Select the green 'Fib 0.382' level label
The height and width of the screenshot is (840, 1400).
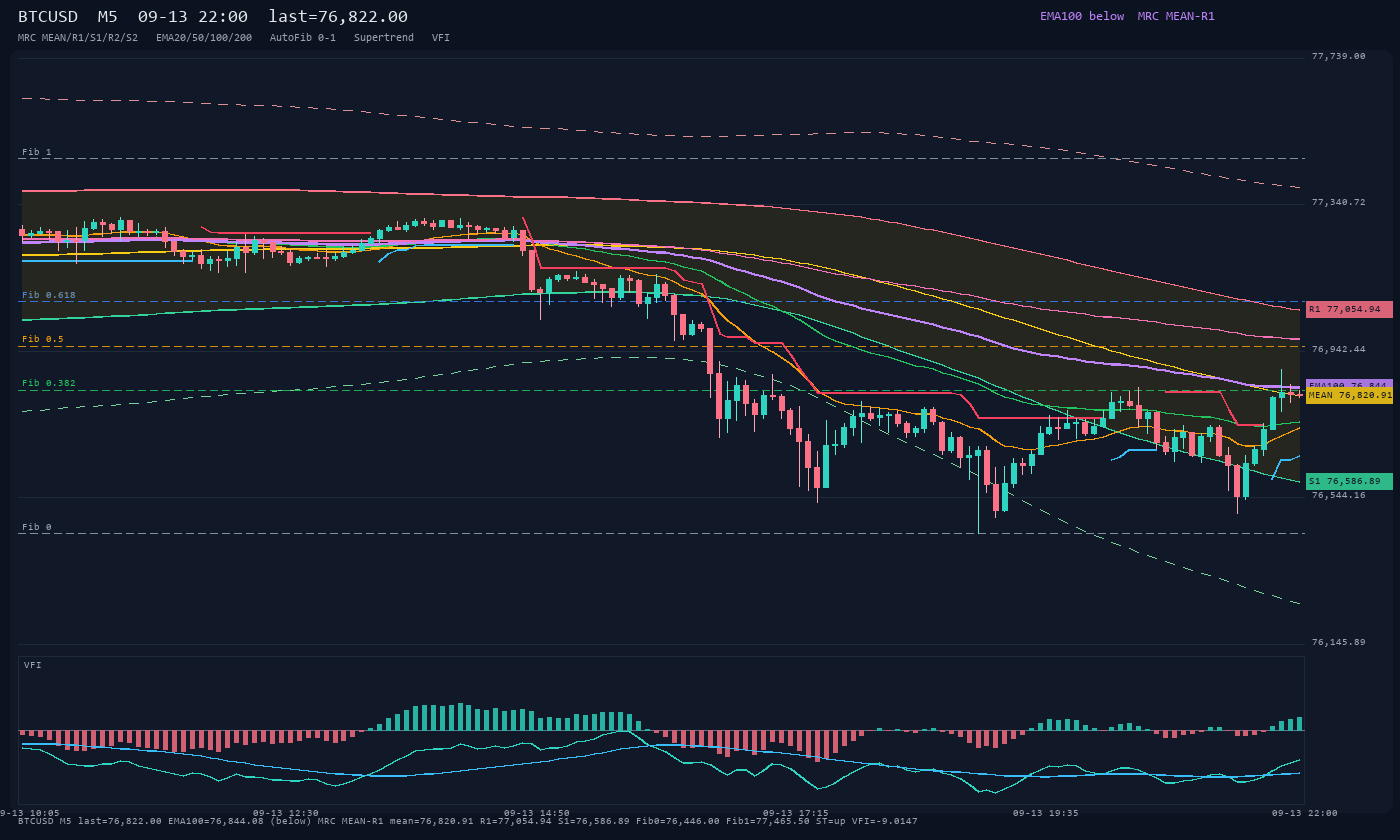pos(49,383)
